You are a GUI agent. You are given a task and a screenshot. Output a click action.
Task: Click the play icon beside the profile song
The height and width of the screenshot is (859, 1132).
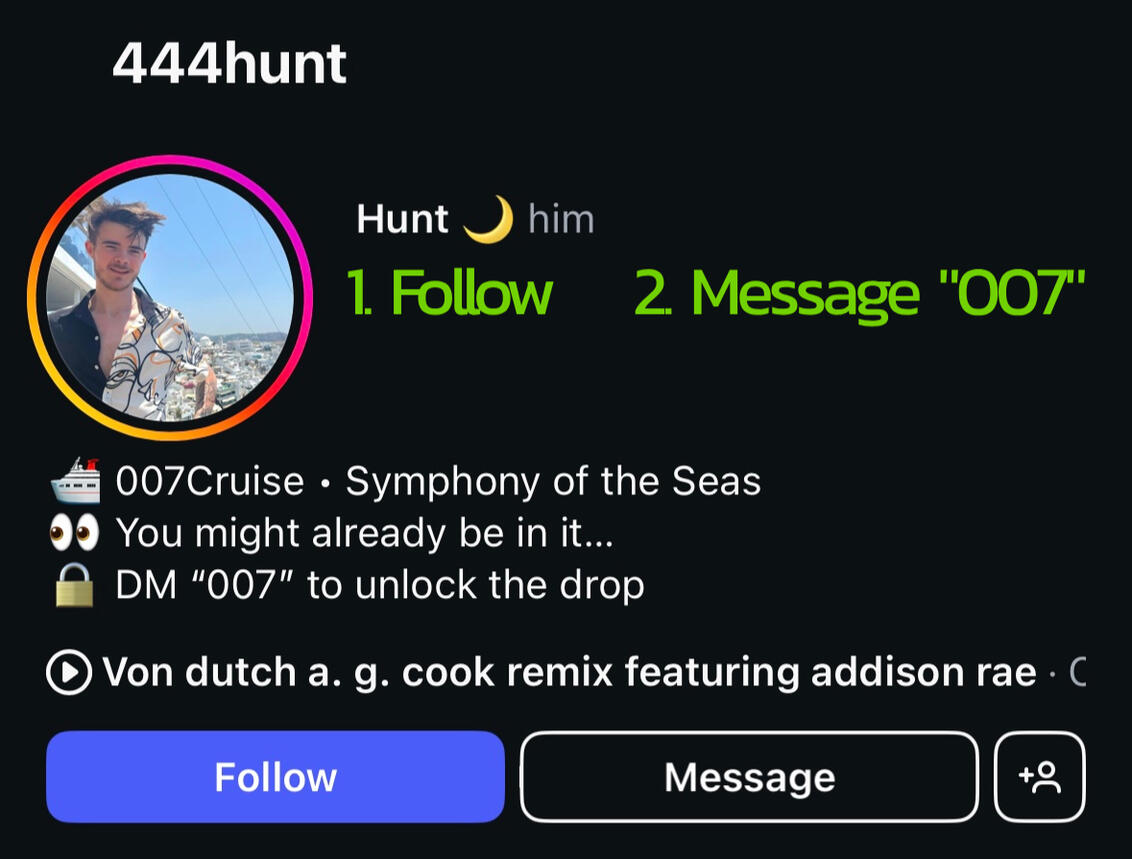point(69,672)
